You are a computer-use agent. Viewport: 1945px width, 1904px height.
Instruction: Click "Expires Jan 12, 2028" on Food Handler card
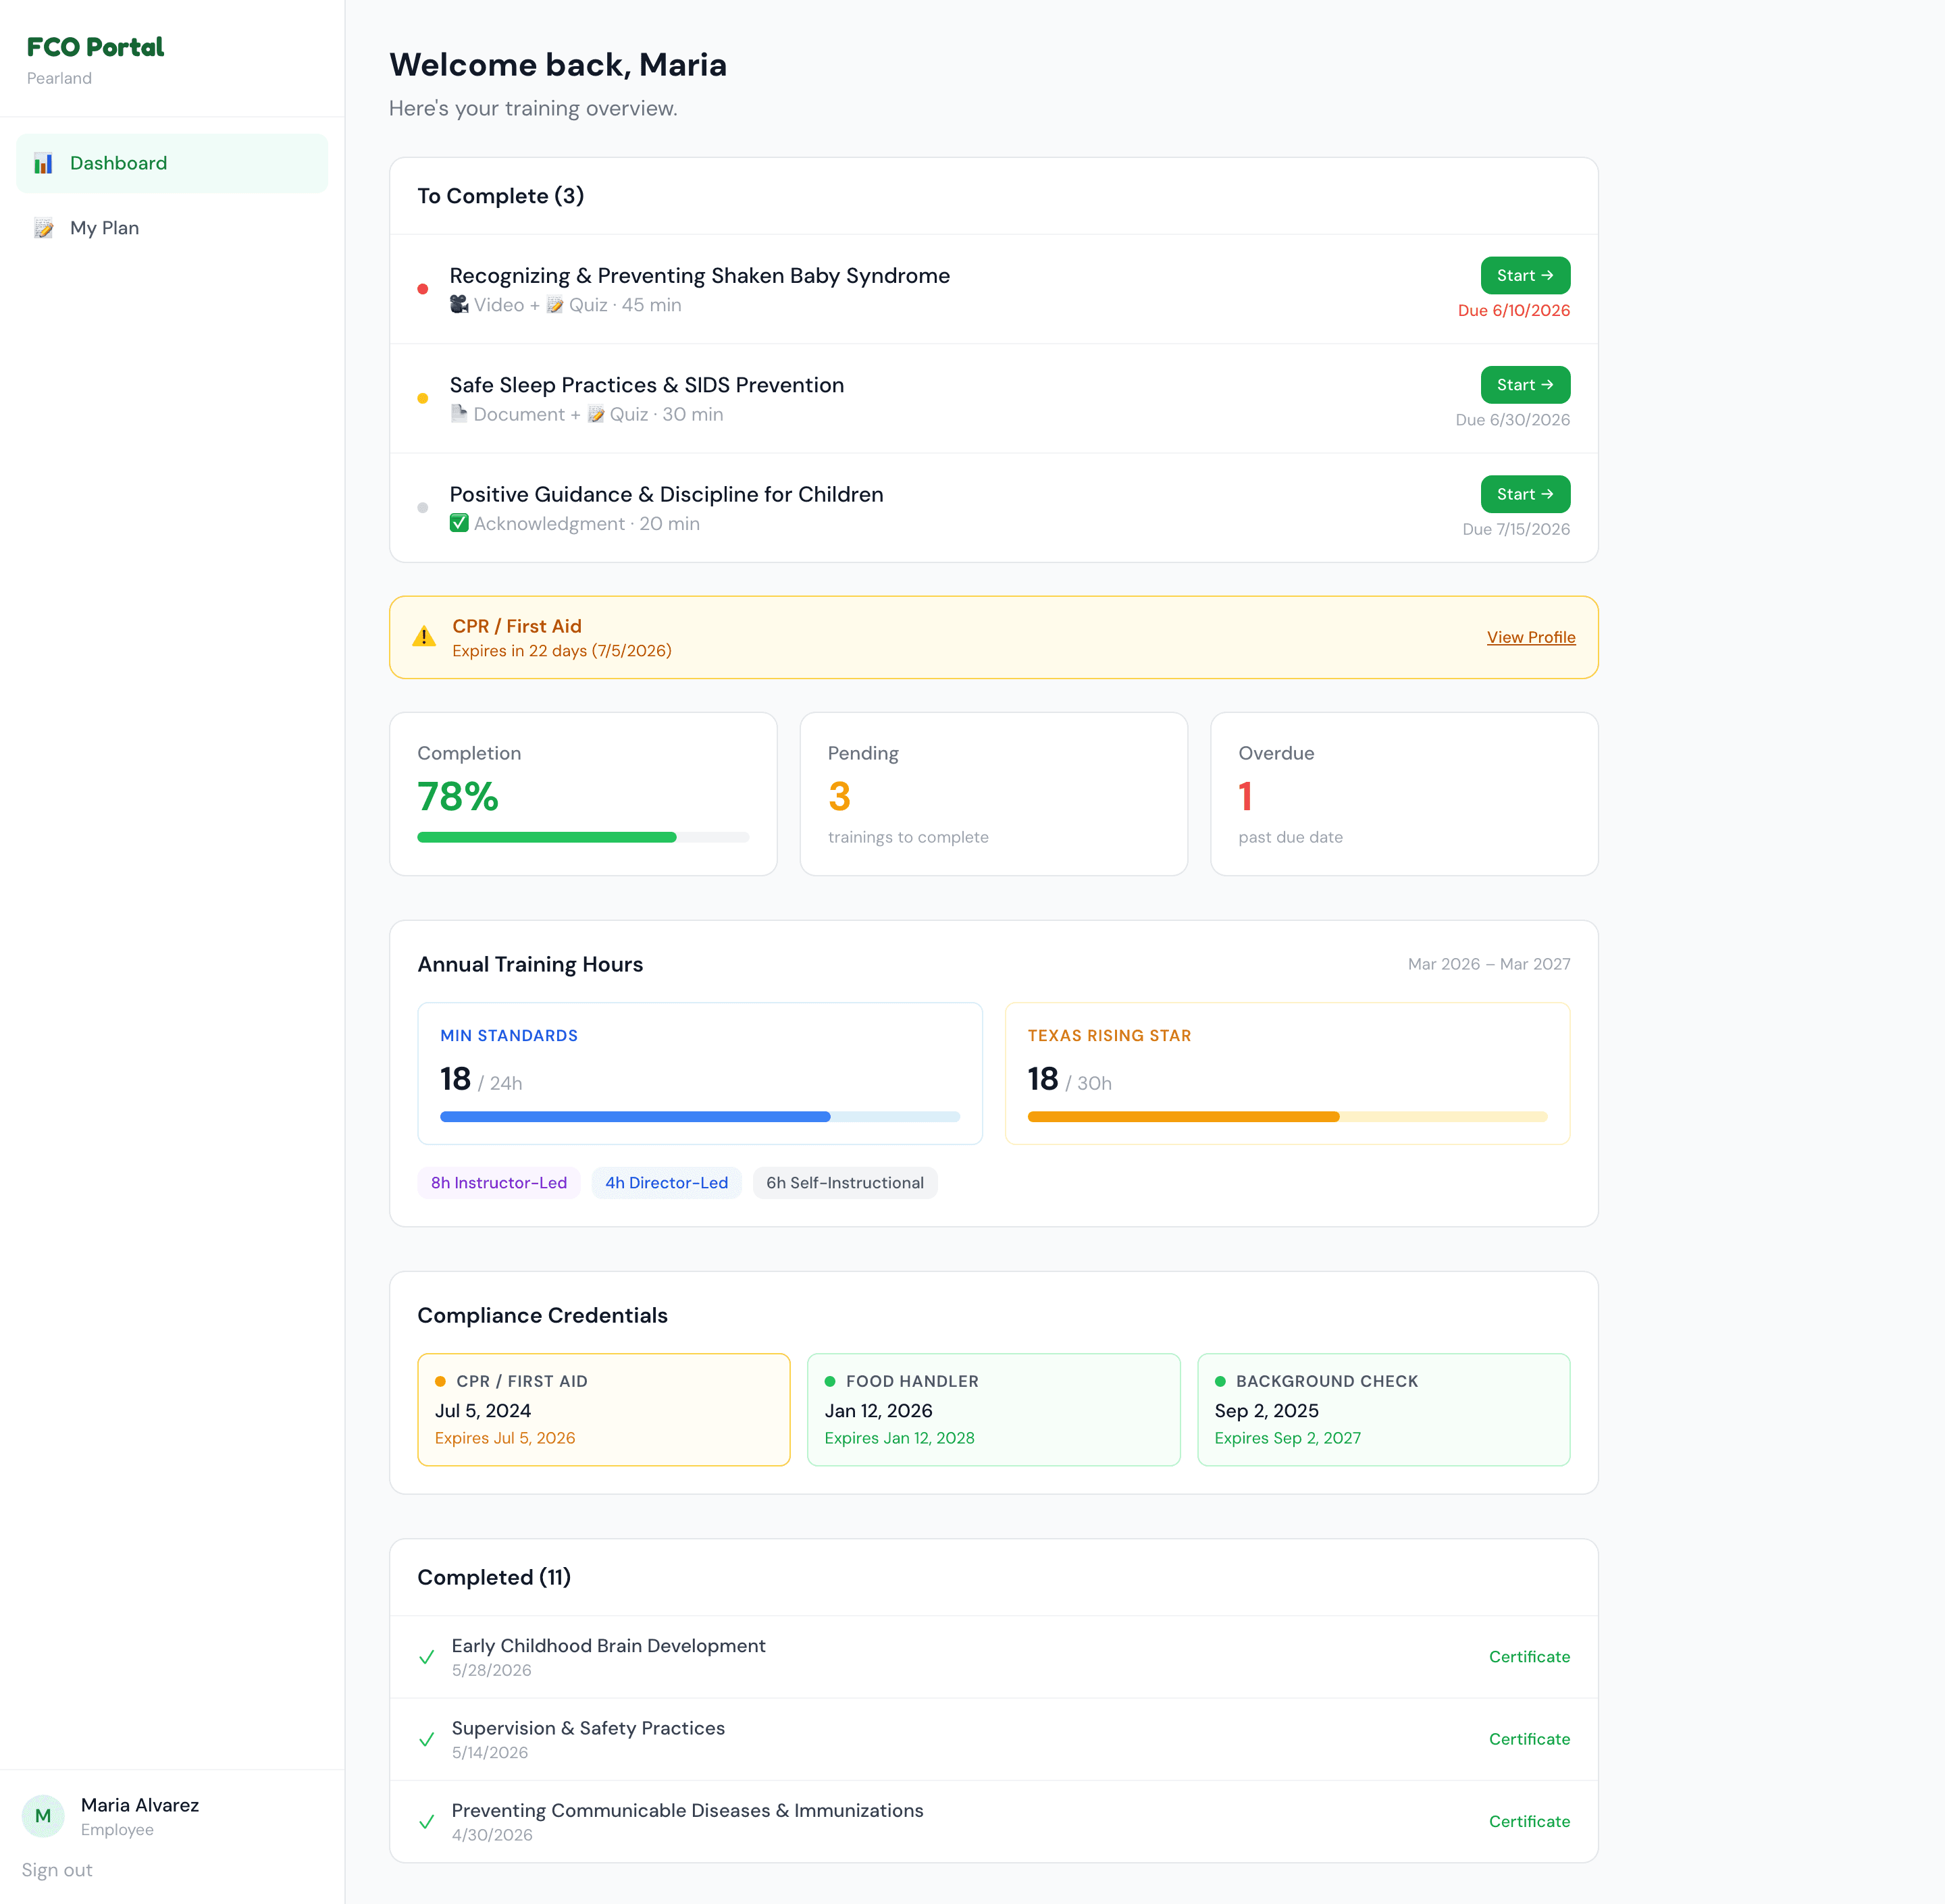coord(899,1438)
